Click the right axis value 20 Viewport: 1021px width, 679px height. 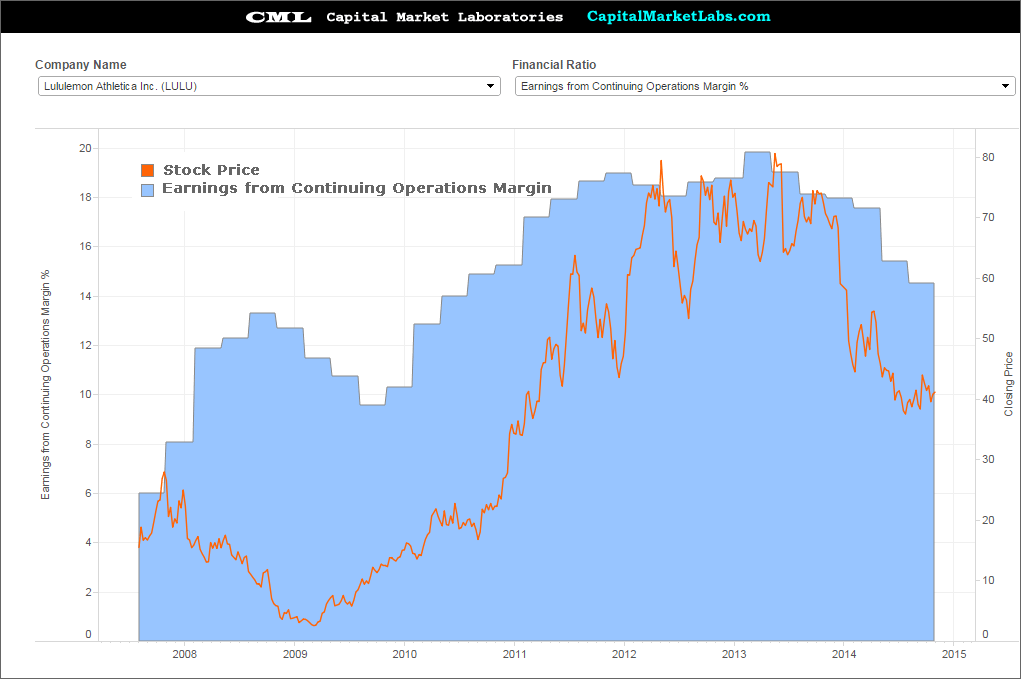click(x=988, y=520)
